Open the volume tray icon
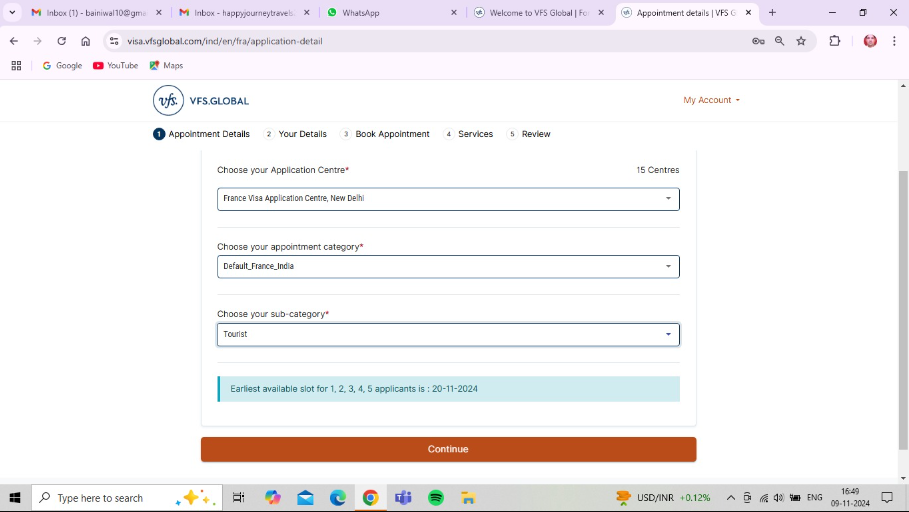Screen dimensions: 909x512 point(779,498)
